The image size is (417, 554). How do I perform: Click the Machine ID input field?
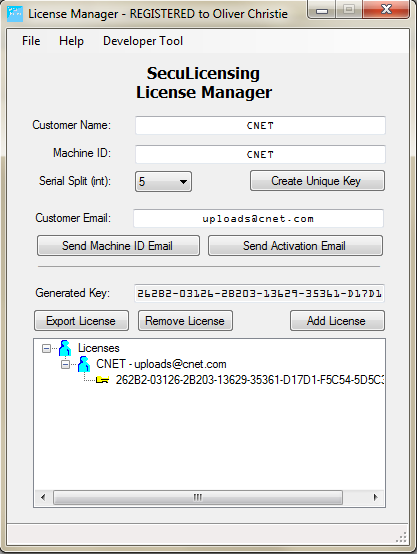tap(260, 154)
